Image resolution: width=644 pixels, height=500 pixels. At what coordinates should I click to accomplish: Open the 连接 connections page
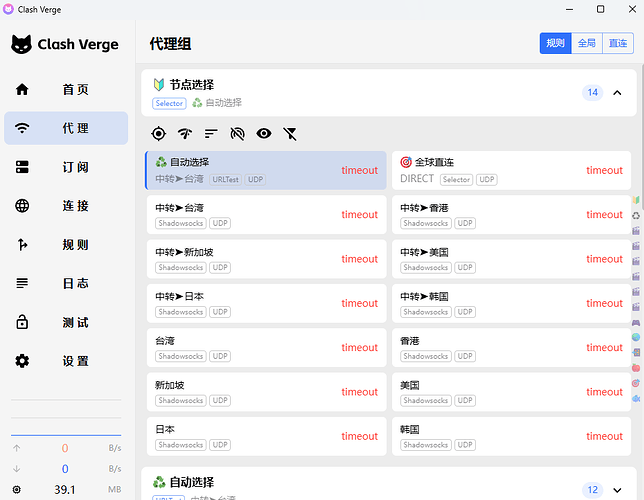point(66,205)
